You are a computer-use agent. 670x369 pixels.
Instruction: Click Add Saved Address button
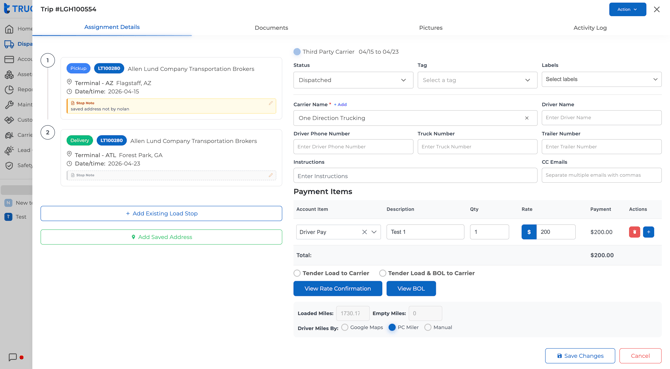pyautogui.click(x=162, y=237)
